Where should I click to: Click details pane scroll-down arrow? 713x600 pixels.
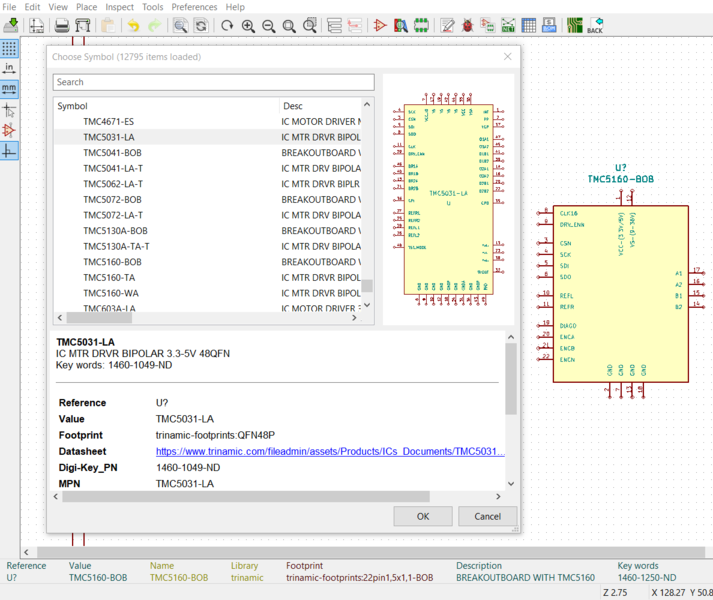pos(511,484)
